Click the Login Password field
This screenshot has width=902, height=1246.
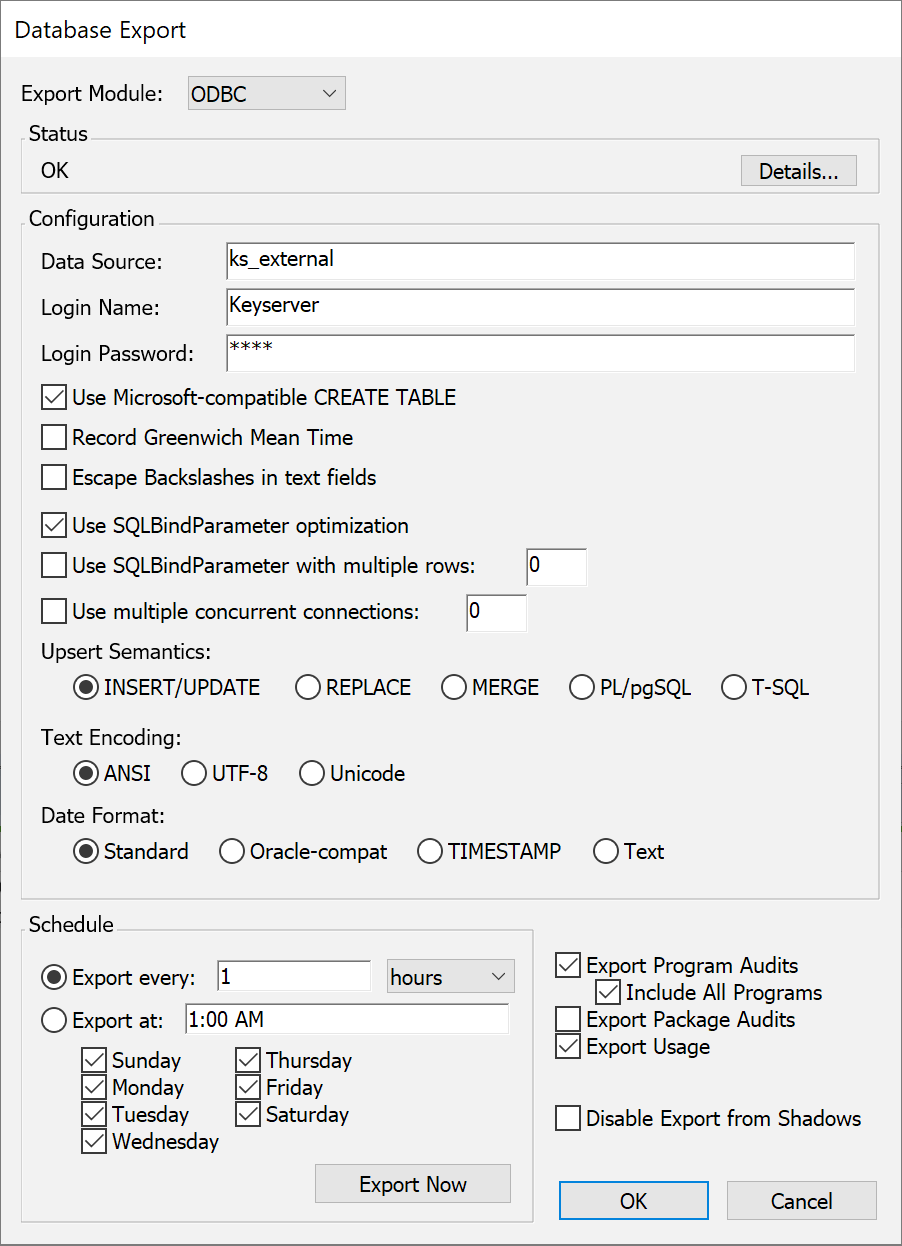(x=540, y=353)
